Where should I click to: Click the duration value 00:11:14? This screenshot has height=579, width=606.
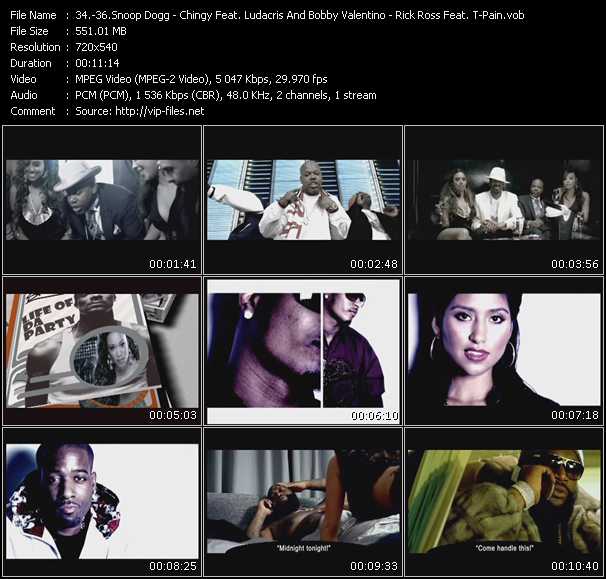click(97, 63)
